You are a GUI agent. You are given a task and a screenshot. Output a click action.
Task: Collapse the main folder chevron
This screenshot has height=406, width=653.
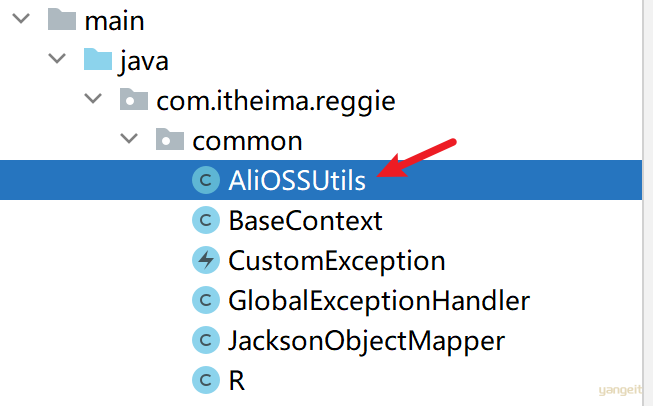point(21,18)
